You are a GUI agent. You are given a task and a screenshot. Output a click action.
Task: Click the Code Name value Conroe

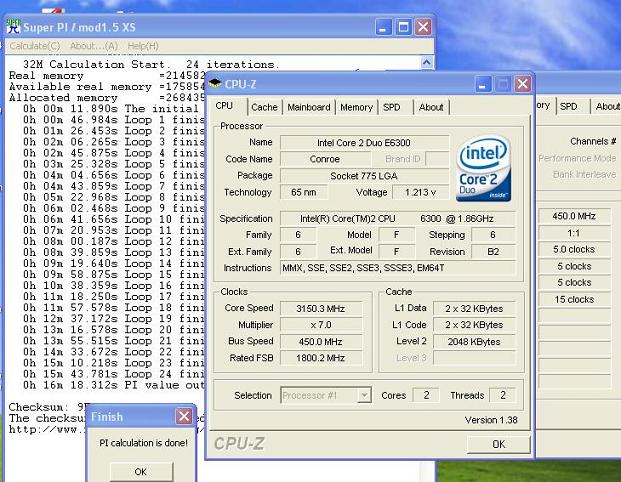pyautogui.click(x=325, y=159)
